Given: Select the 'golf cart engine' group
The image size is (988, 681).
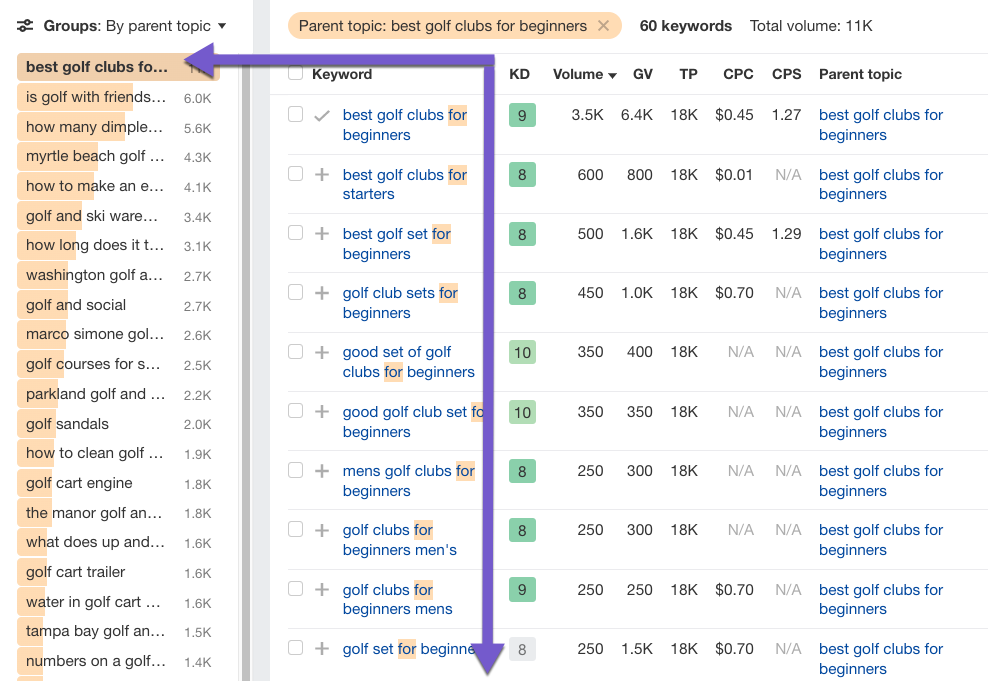Looking at the screenshot, I should point(118,483).
